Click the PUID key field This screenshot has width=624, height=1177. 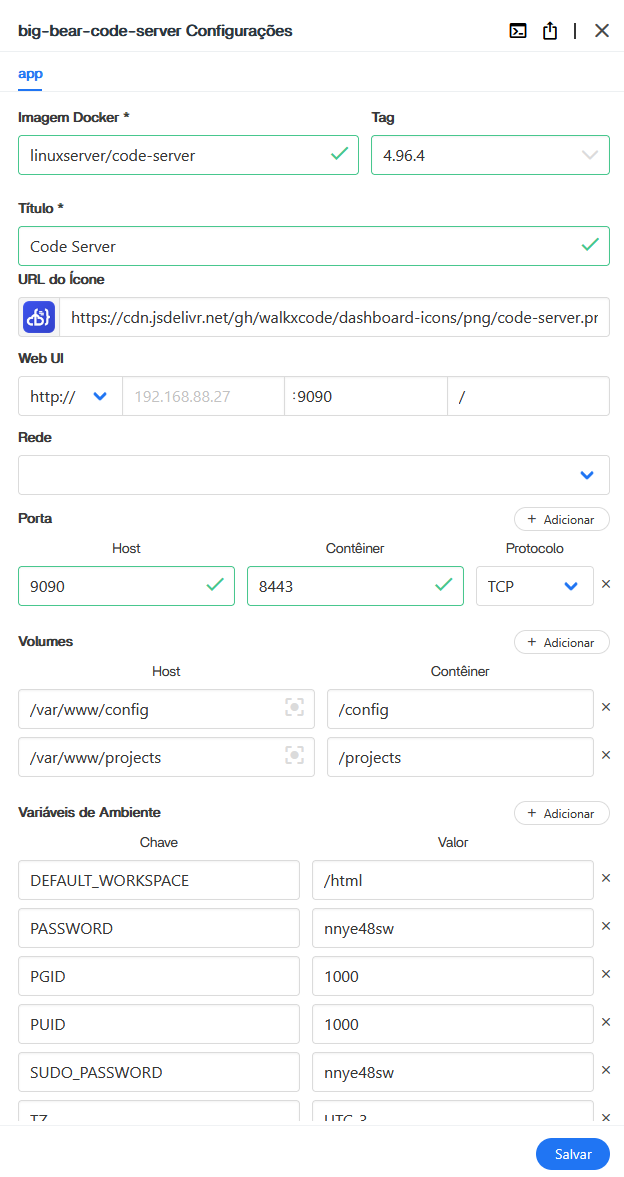click(158, 1024)
